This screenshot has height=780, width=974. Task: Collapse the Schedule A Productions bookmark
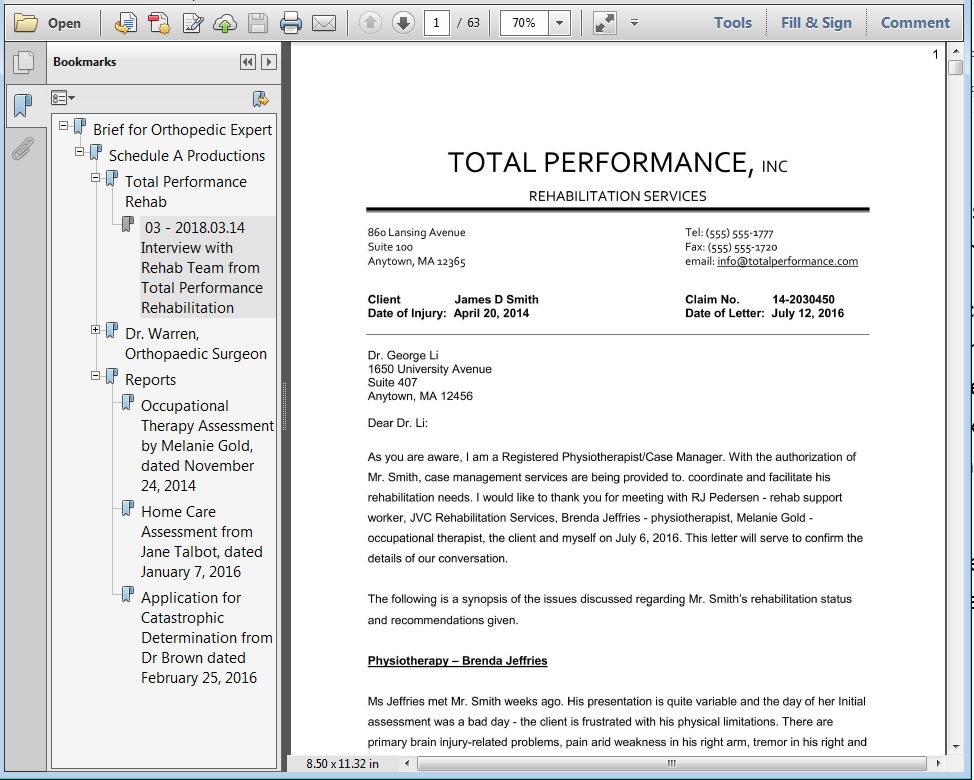click(x=80, y=152)
